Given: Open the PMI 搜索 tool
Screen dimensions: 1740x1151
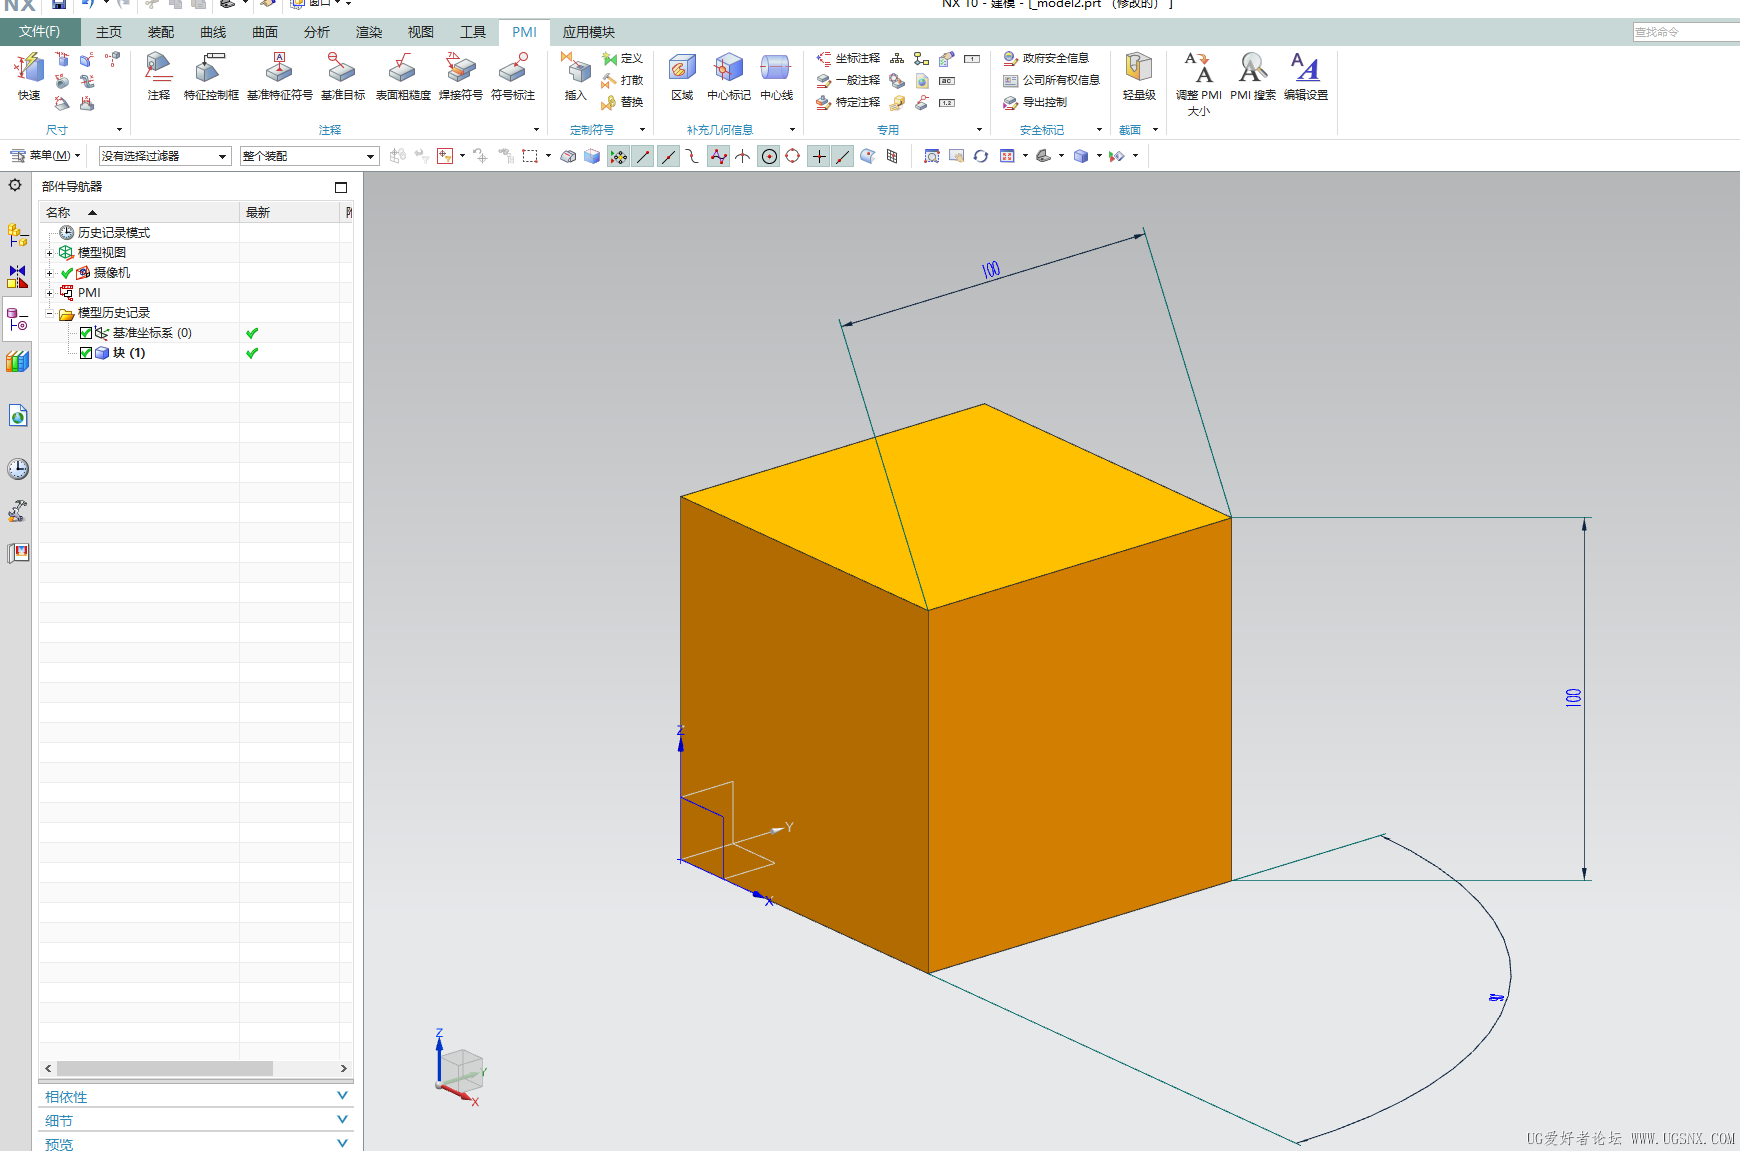Looking at the screenshot, I should click(1253, 77).
